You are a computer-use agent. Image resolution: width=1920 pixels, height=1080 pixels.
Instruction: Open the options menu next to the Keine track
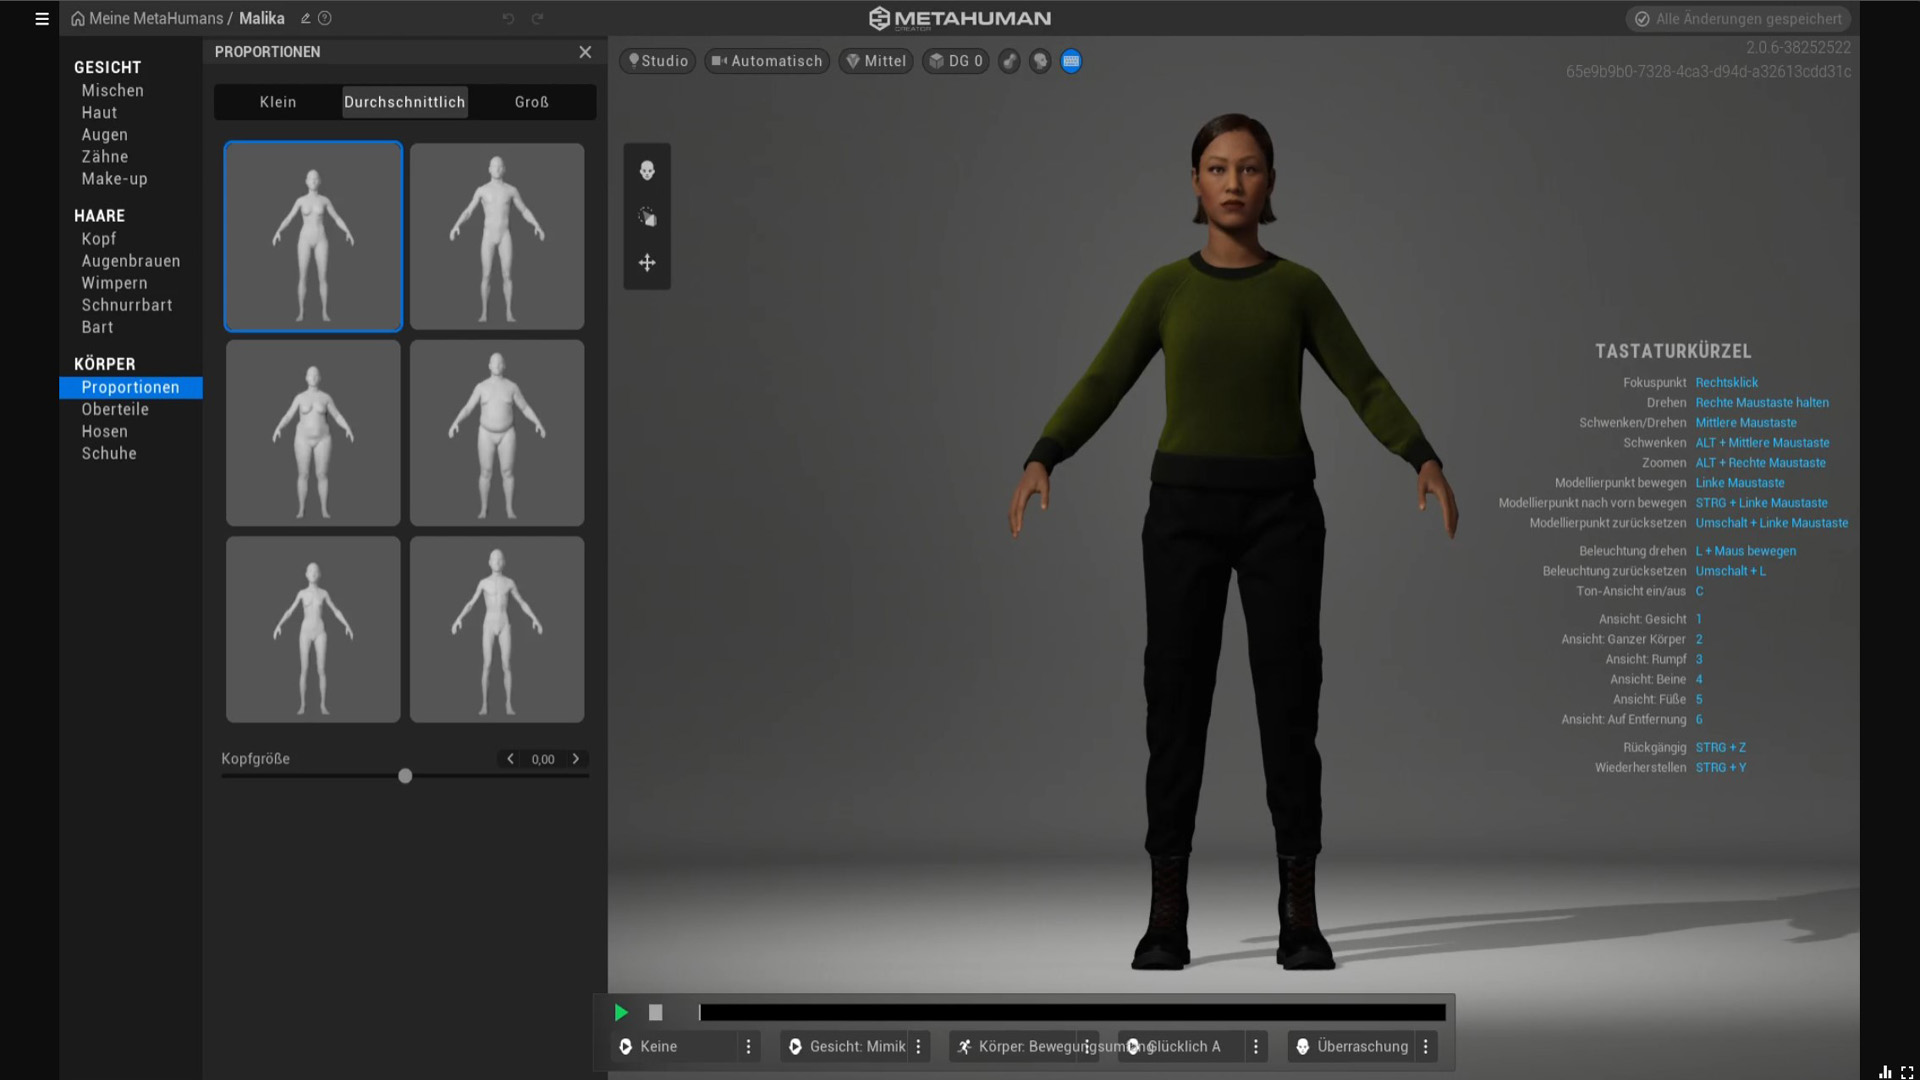click(x=748, y=1046)
